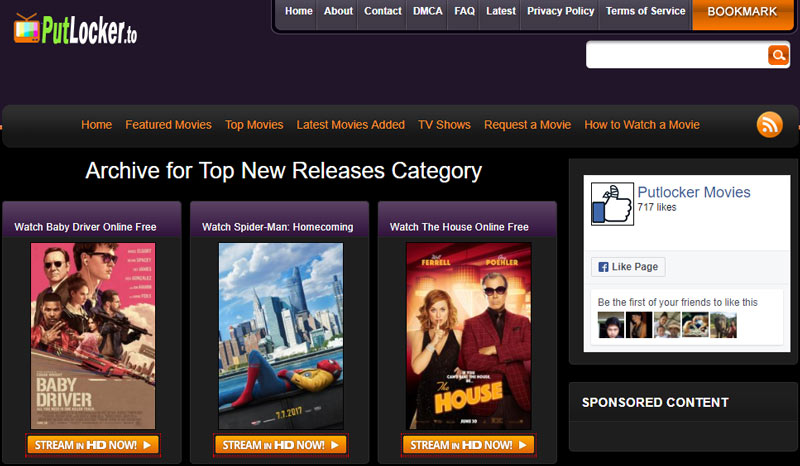This screenshot has width=800, height=466.
Task: Click the SPONSORED CONTENT heading
Action: 655,403
